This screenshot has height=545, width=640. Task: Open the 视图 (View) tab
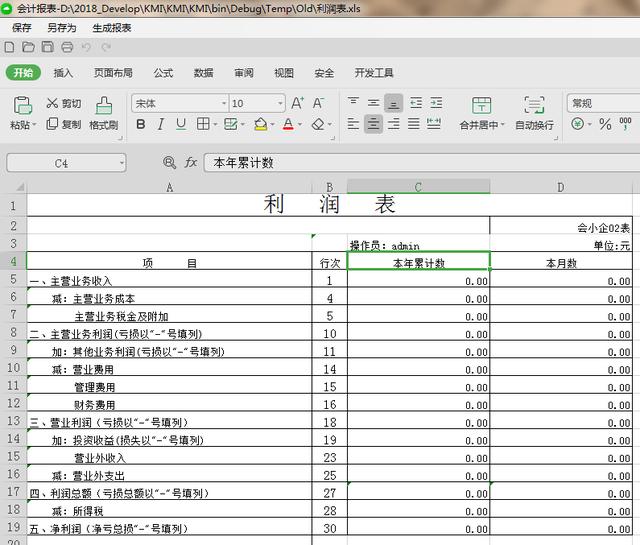(284, 73)
